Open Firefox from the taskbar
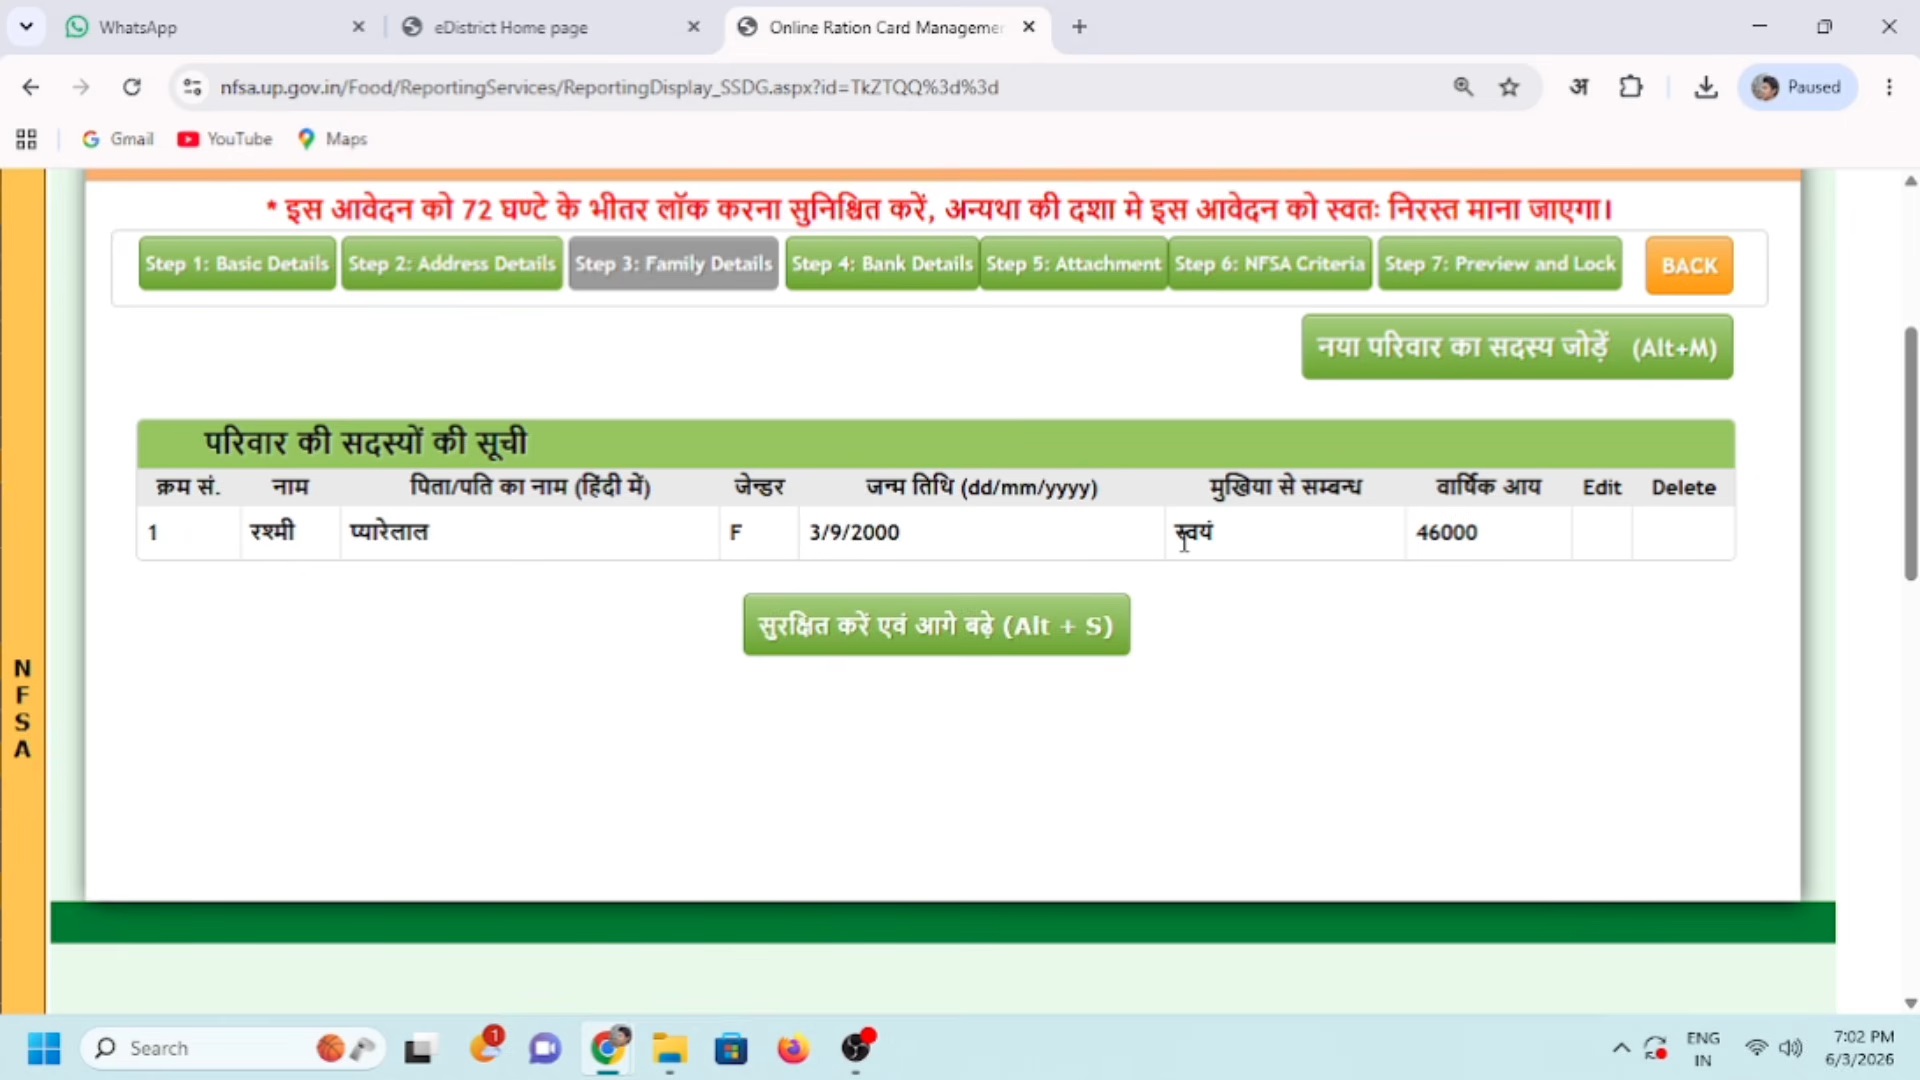Viewport: 1920px width, 1080px height. [793, 1049]
